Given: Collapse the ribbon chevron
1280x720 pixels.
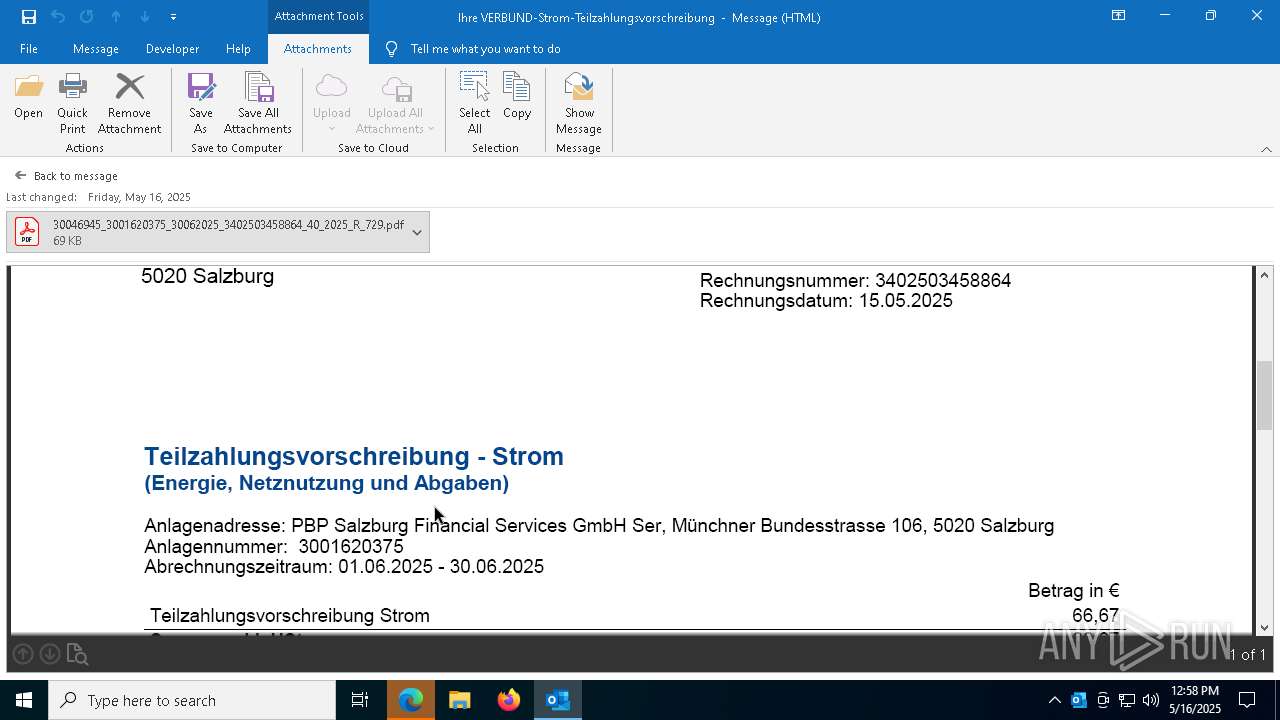Looking at the screenshot, I should (x=1266, y=149).
